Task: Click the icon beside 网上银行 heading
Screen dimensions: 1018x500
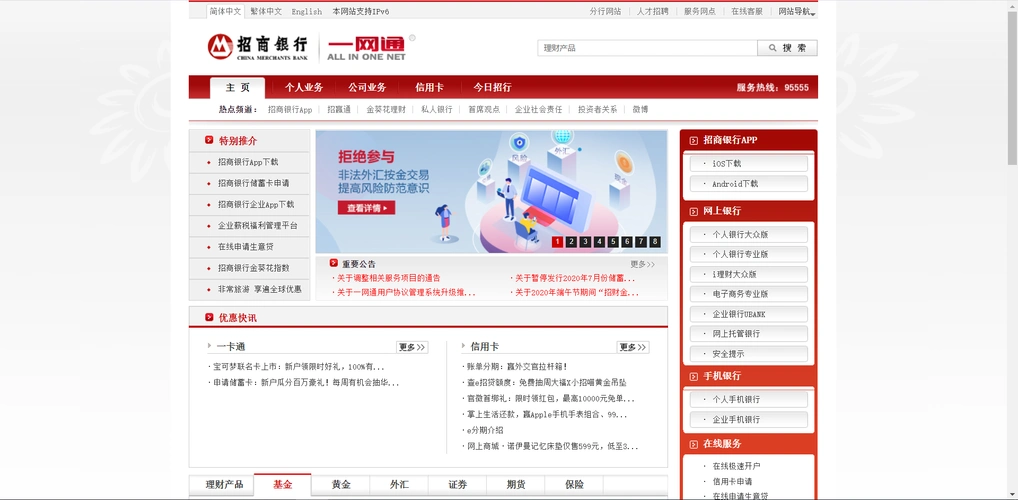Action: [694, 212]
